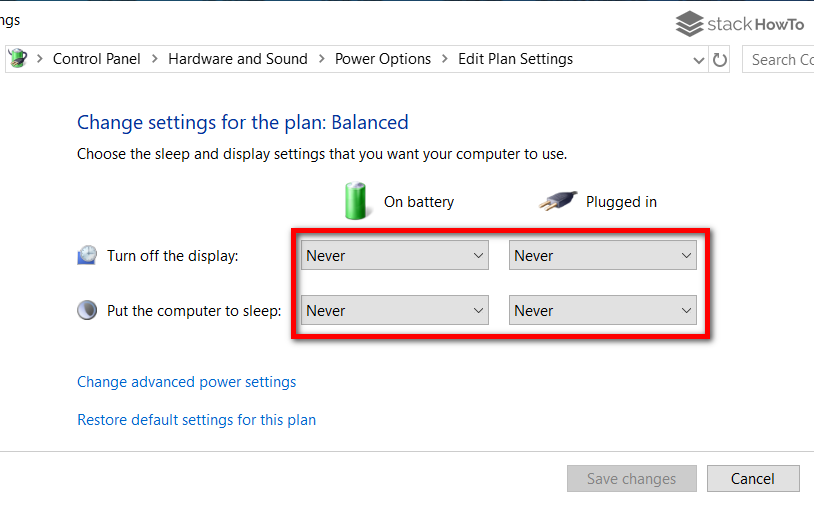The image size is (814, 515).
Task: Click the green battery icon
Action: tap(356, 201)
